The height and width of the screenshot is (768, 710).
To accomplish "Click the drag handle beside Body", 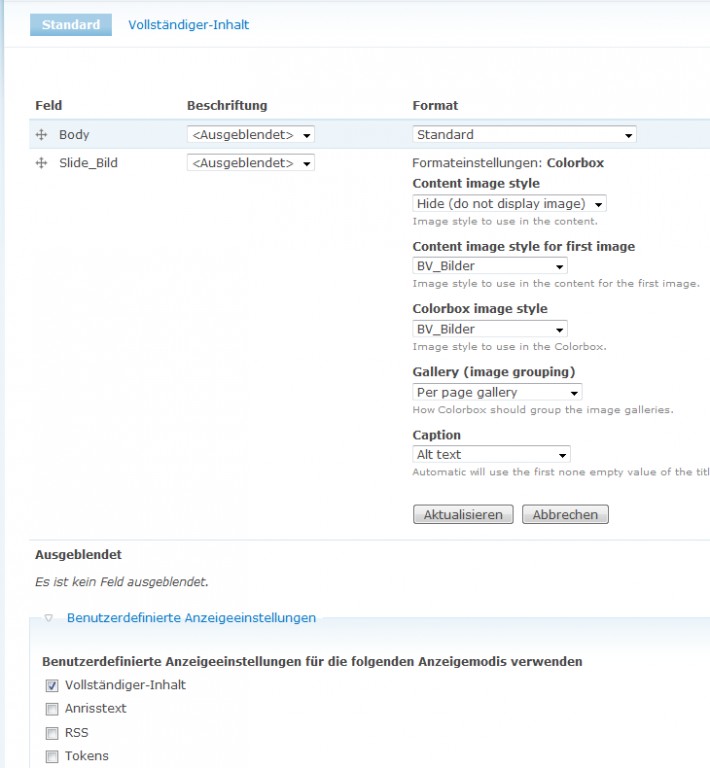I will 41,135.
